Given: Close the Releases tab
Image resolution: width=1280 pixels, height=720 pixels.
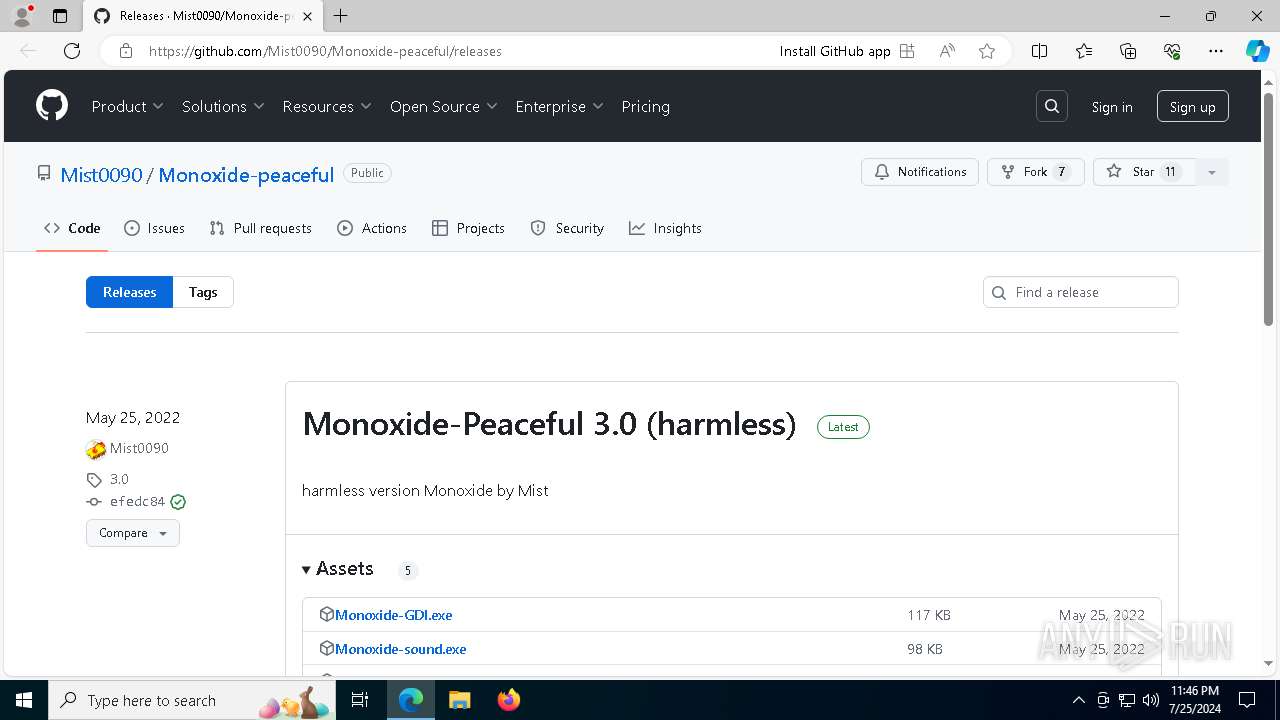Looking at the screenshot, I should pyautogui.click(x=307, y=16).
